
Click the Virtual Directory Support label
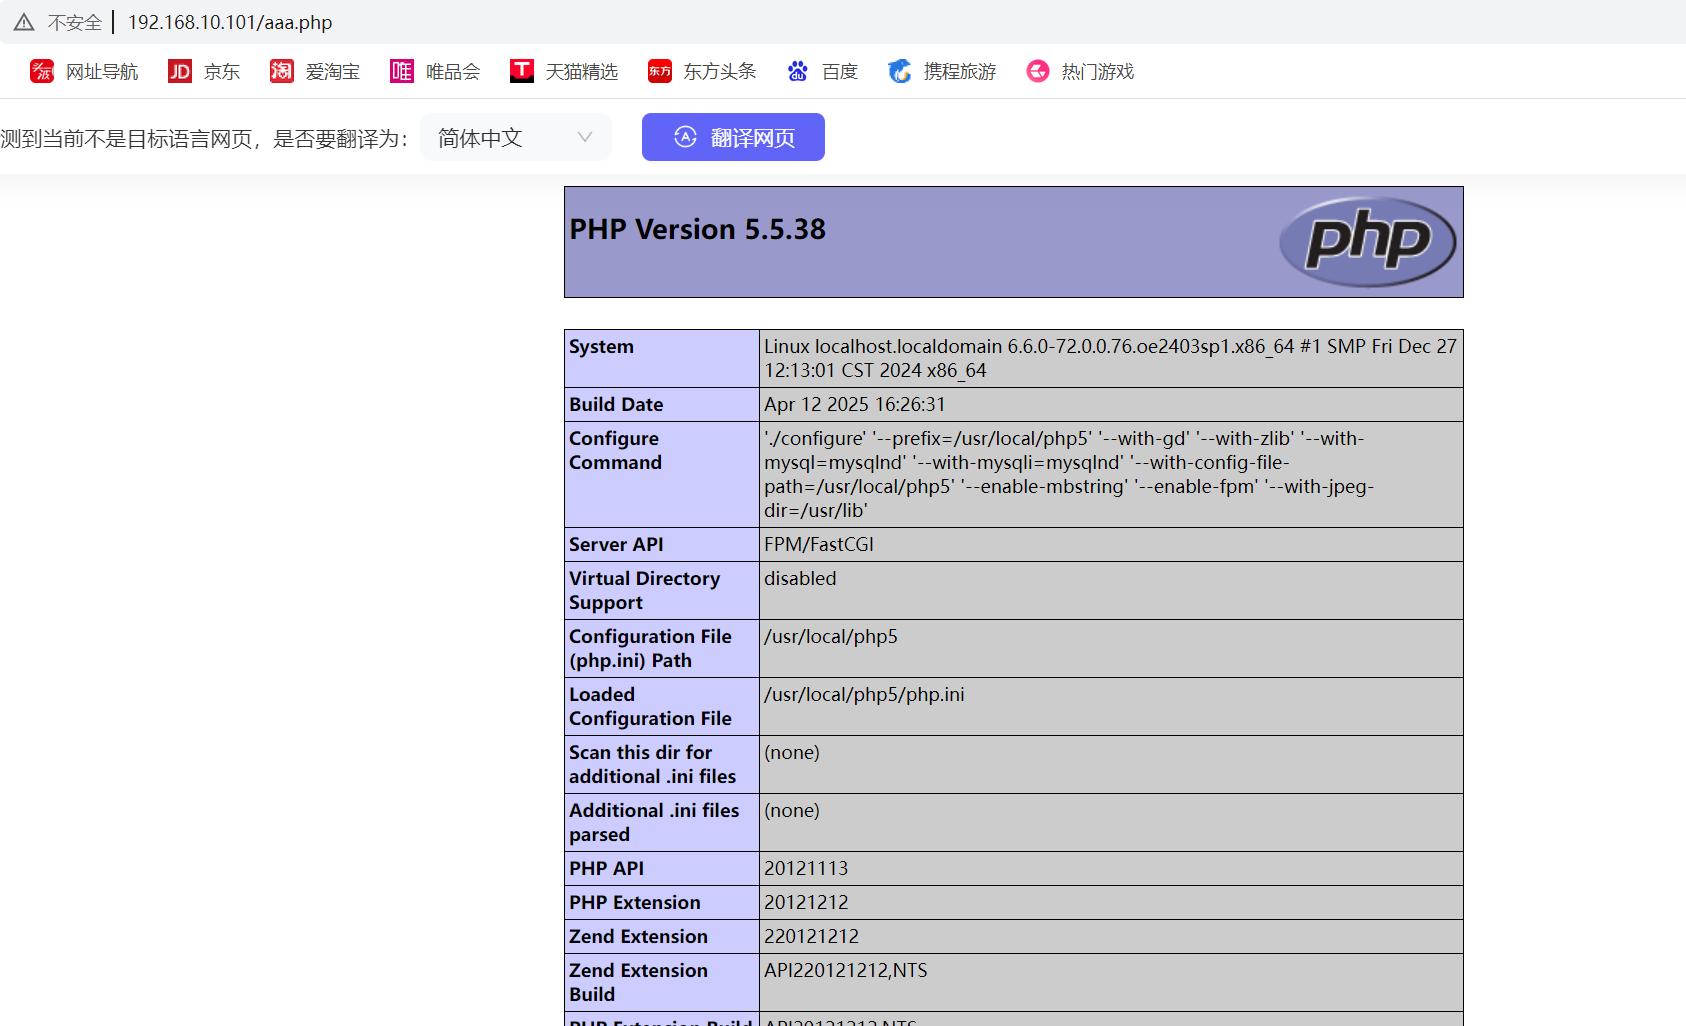644,590
